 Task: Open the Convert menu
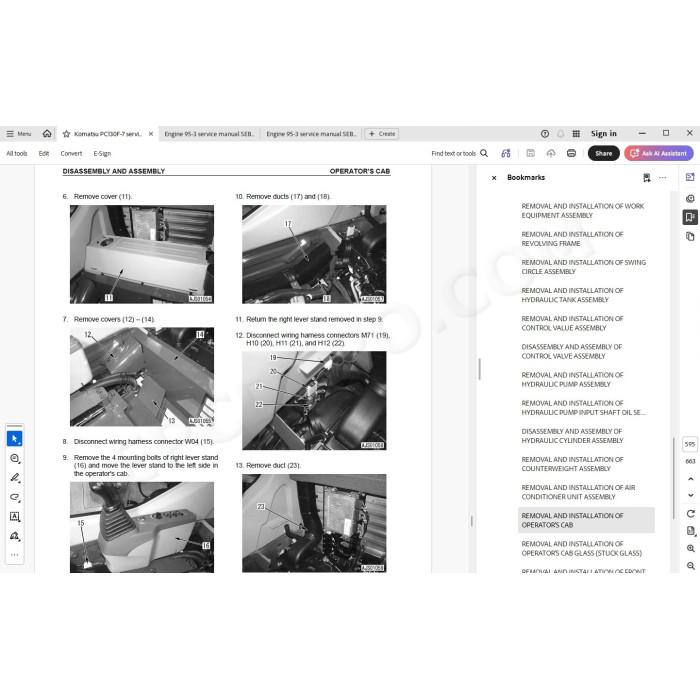(x=71, y=153)
